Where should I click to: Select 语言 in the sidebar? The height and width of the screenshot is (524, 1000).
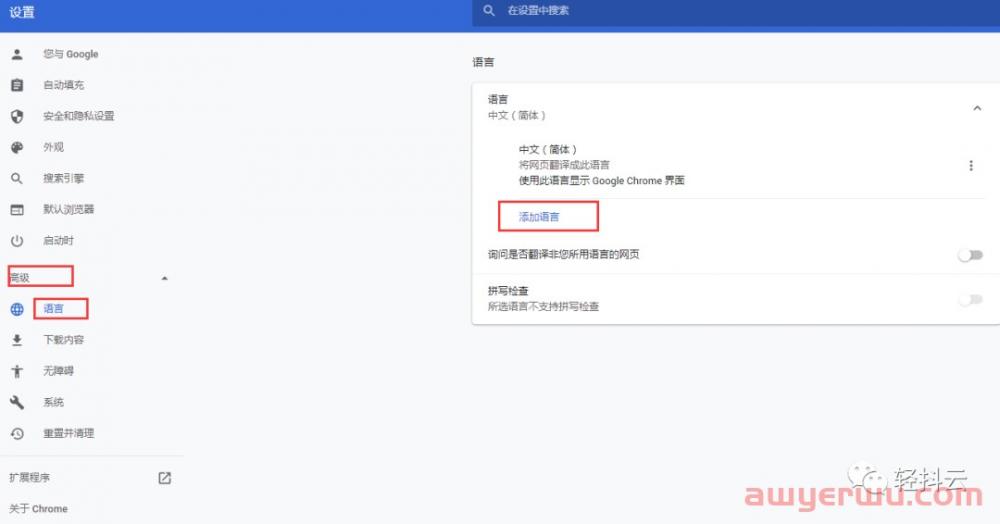click(54, 309)
